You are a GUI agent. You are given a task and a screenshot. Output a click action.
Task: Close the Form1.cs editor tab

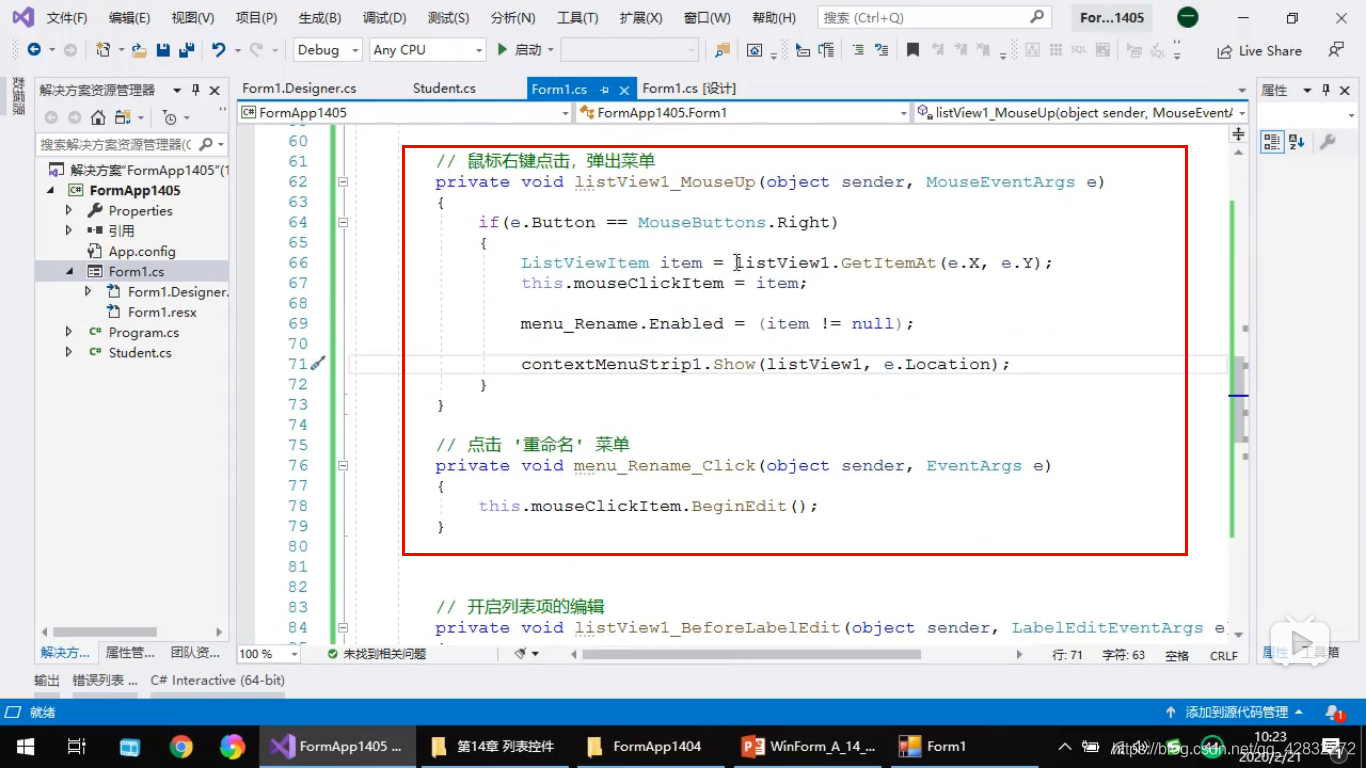625,90
